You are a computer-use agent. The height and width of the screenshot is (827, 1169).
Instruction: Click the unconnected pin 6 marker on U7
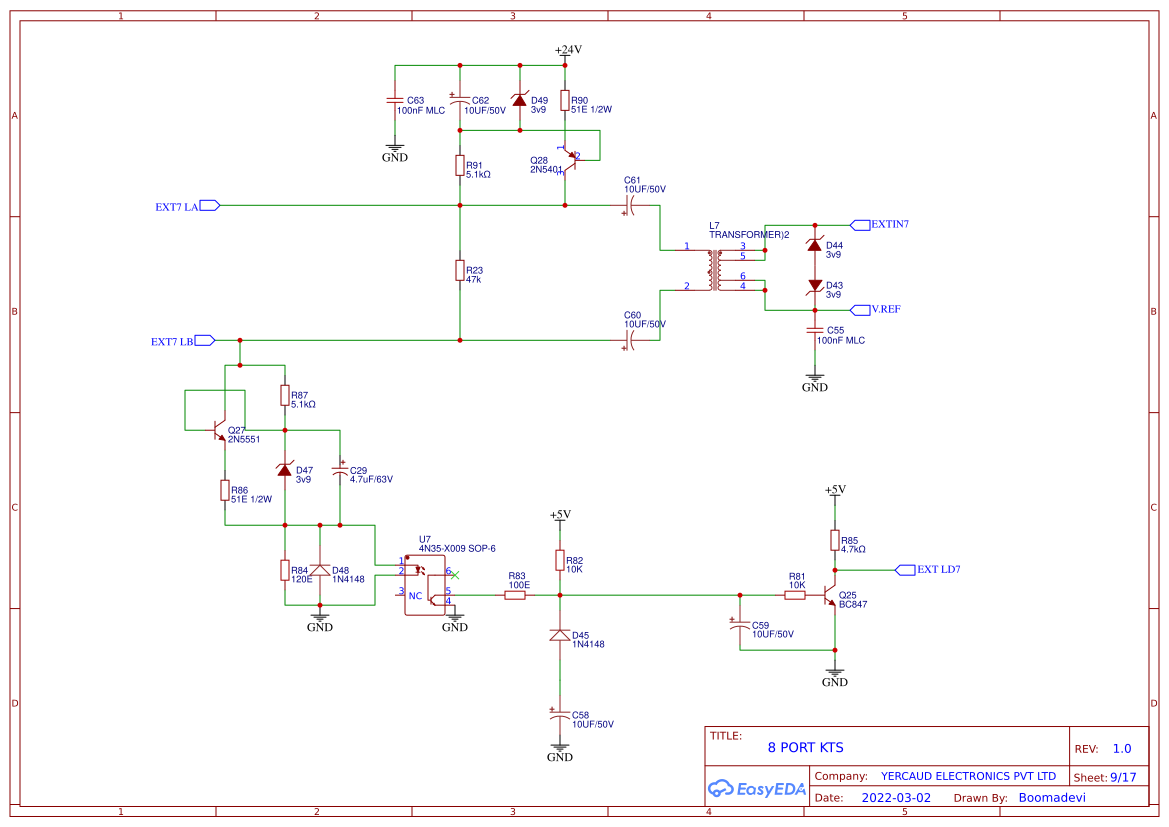(456, 575)
